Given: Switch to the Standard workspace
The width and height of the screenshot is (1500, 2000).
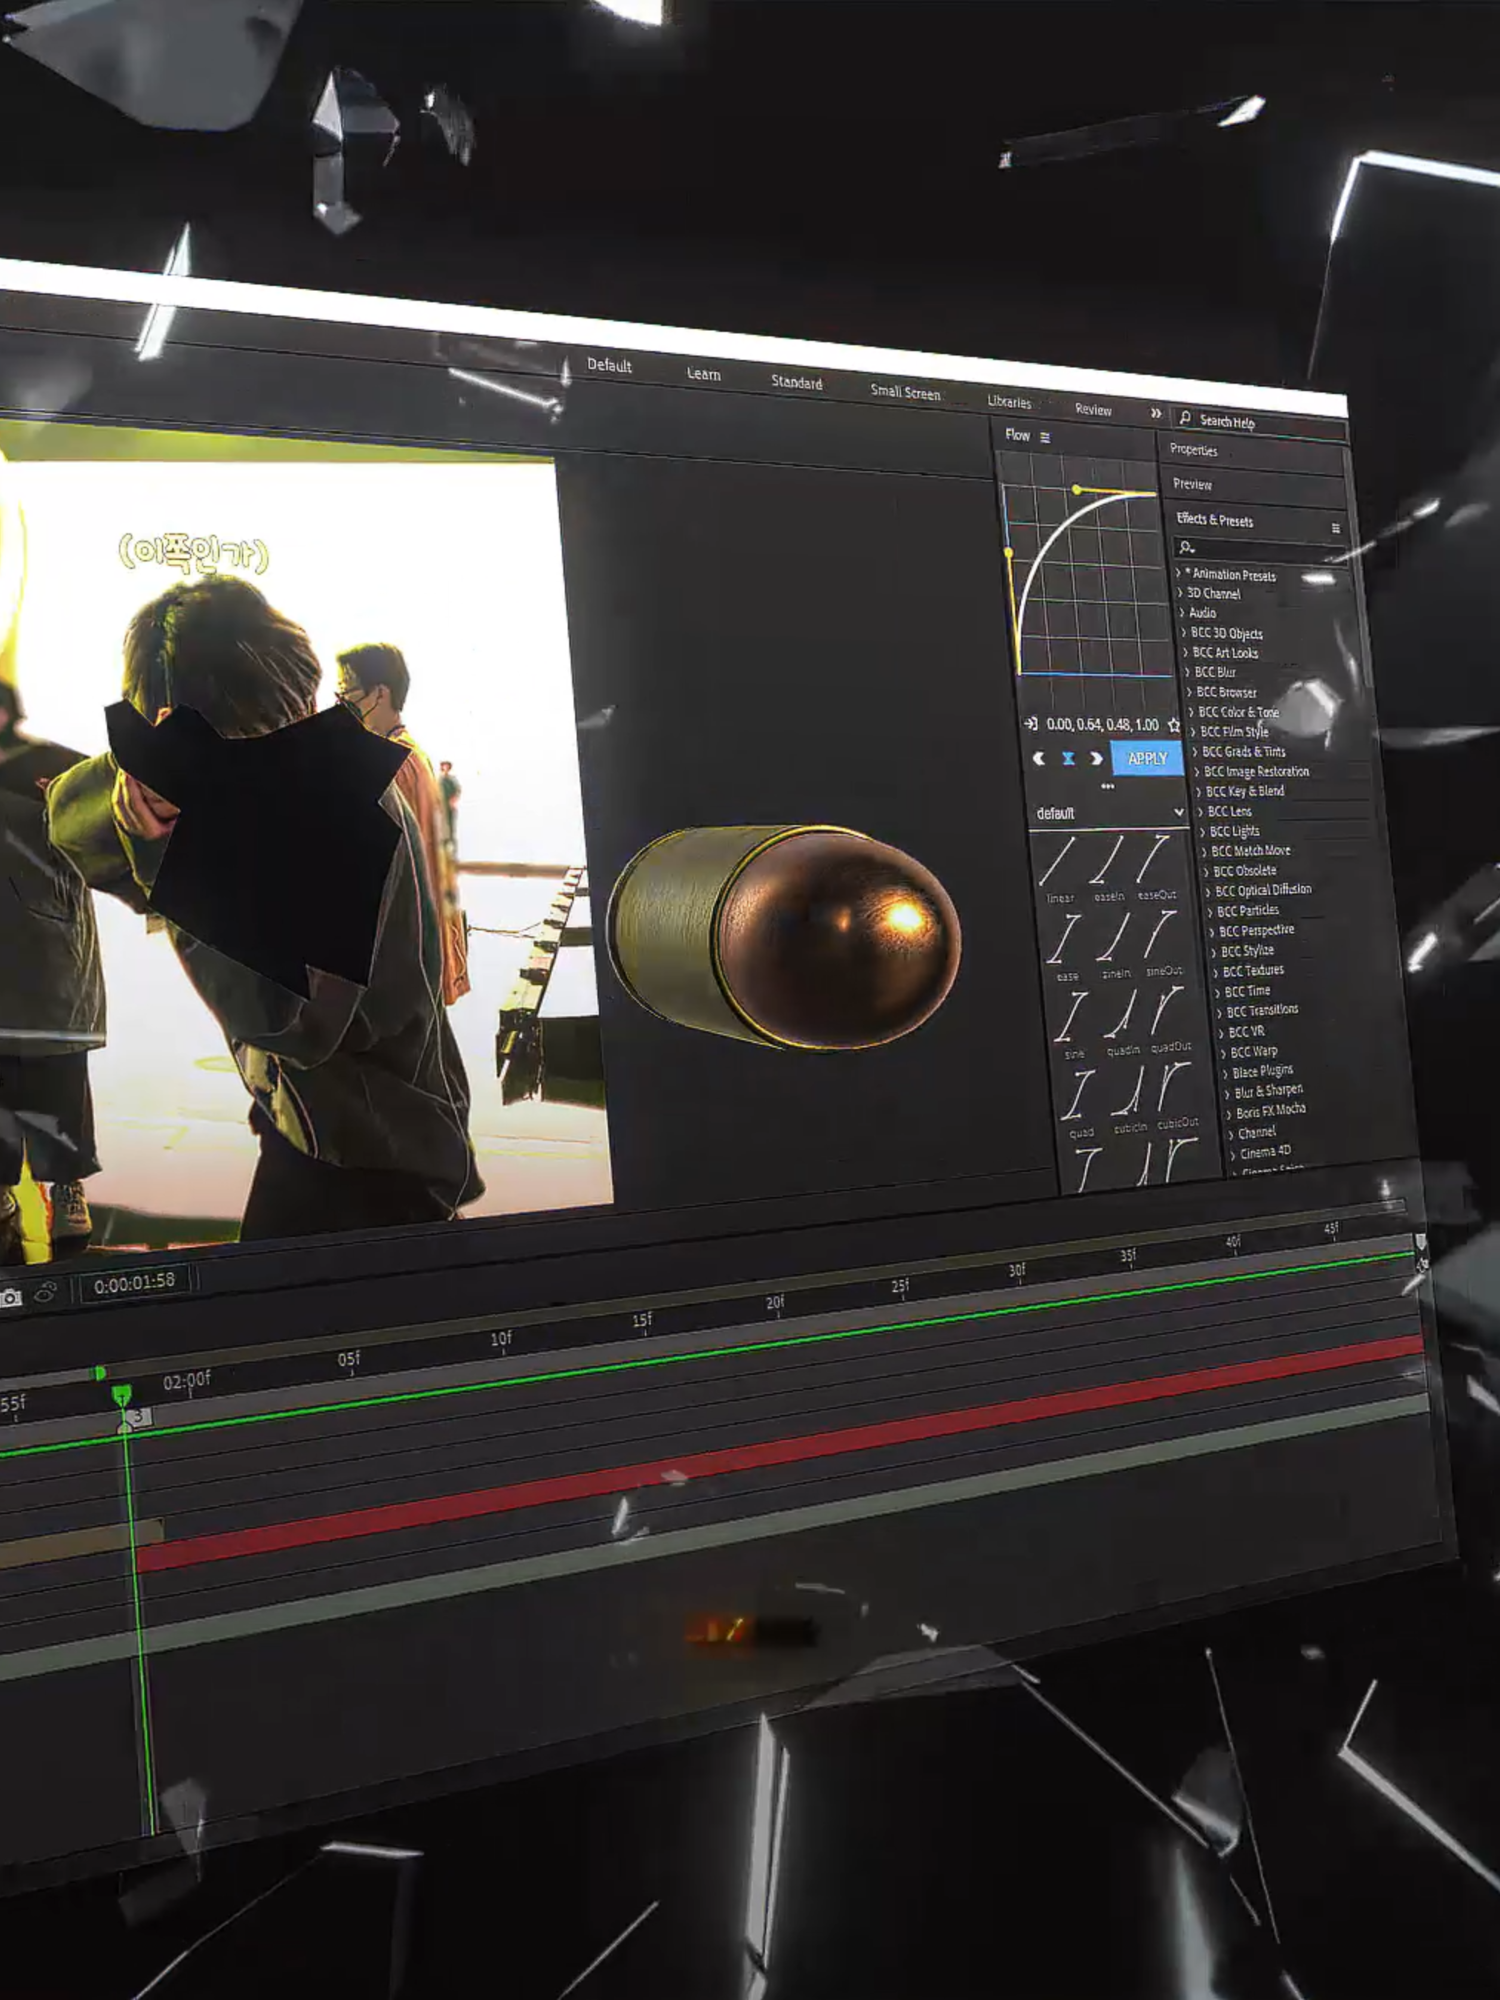Looking at the screenshot, I should (796, 382).
